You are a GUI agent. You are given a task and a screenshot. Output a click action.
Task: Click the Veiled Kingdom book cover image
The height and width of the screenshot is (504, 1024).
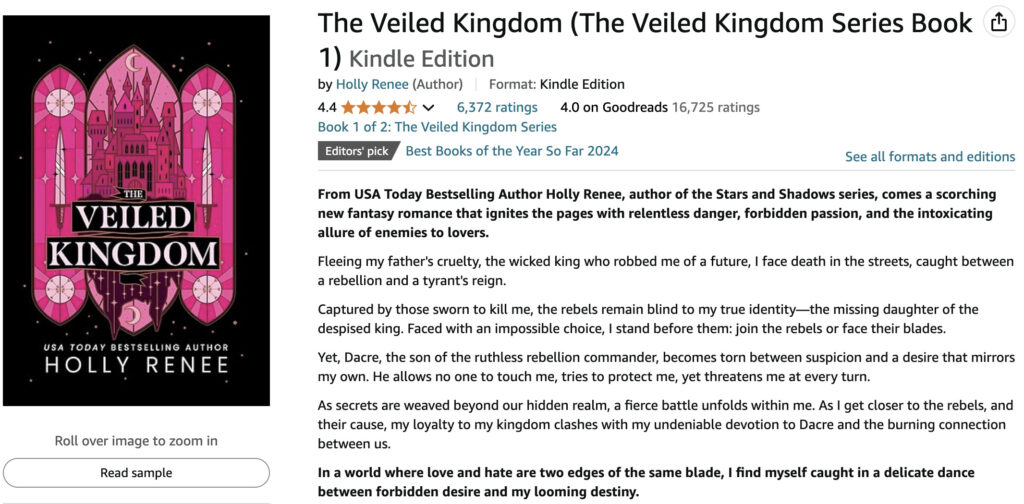click(x=136, y=210)
